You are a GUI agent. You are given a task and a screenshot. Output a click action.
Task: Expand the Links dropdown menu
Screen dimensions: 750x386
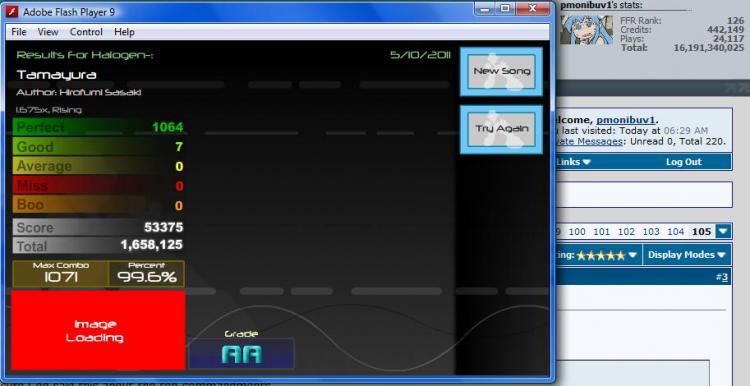point(573,162)
